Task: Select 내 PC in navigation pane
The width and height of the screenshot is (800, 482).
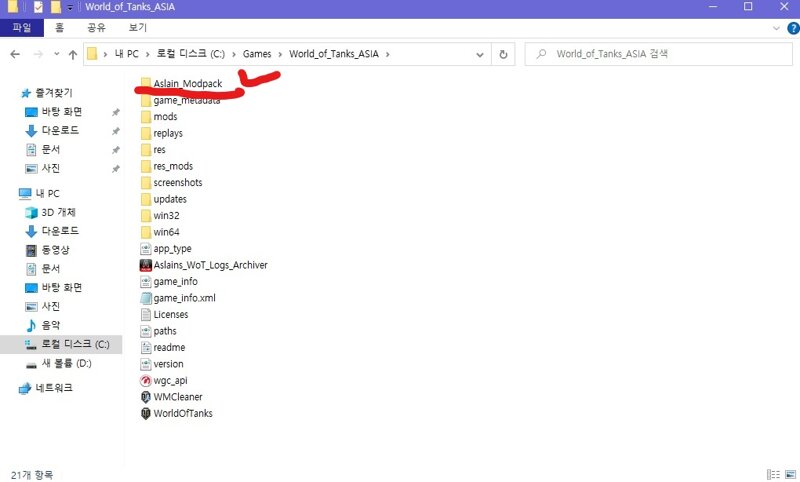Action: (47, 193)
